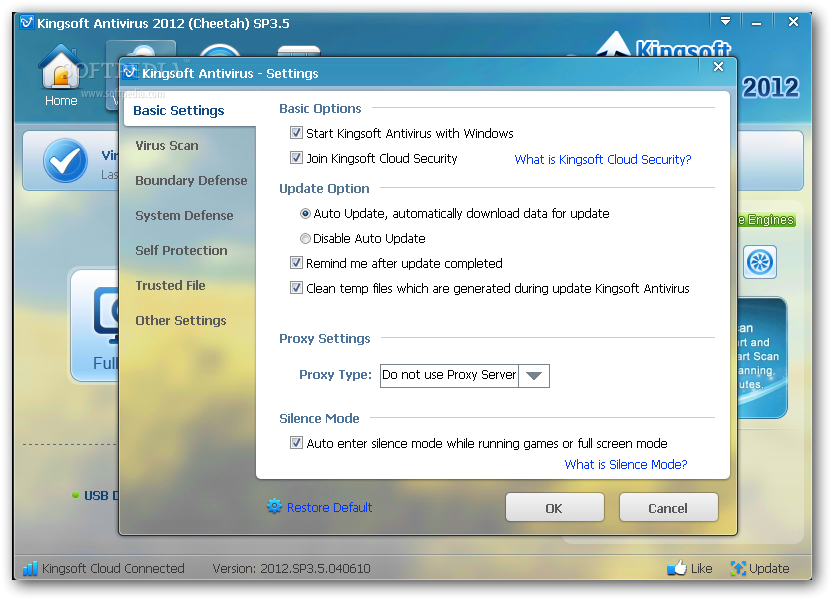Viewport: 832px width, 600px height.
Task: Click Update text in status bar
Action: pyautogui.click(x=769, y=569)
